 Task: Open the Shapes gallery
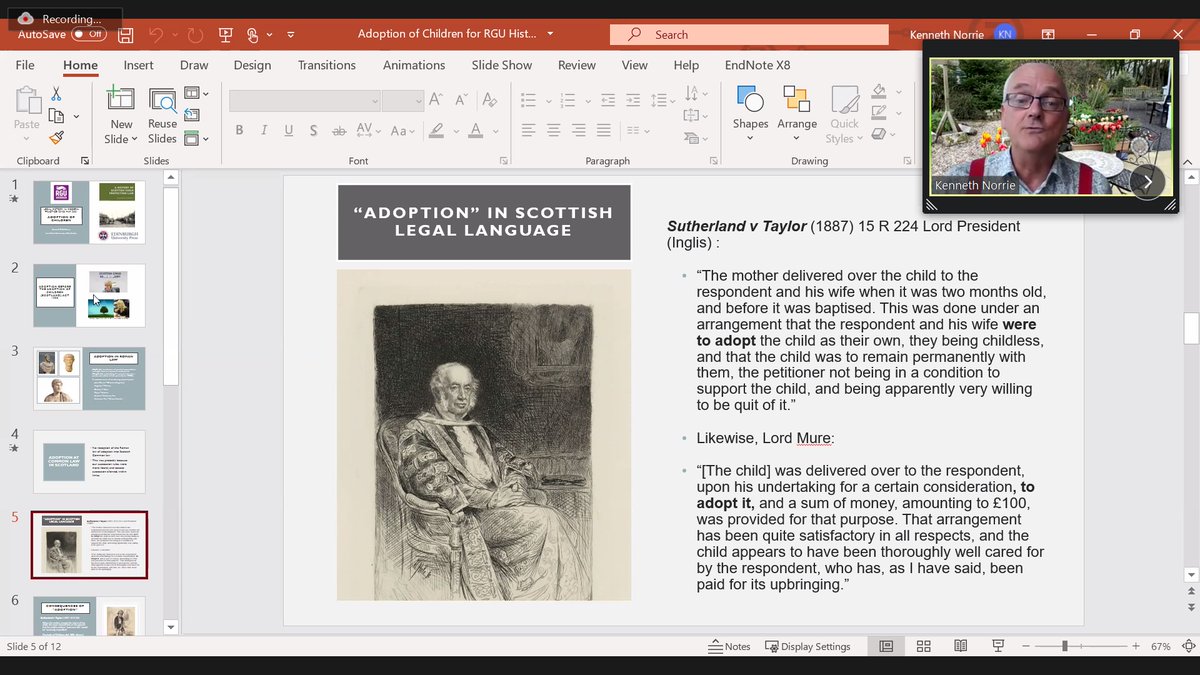750,112
